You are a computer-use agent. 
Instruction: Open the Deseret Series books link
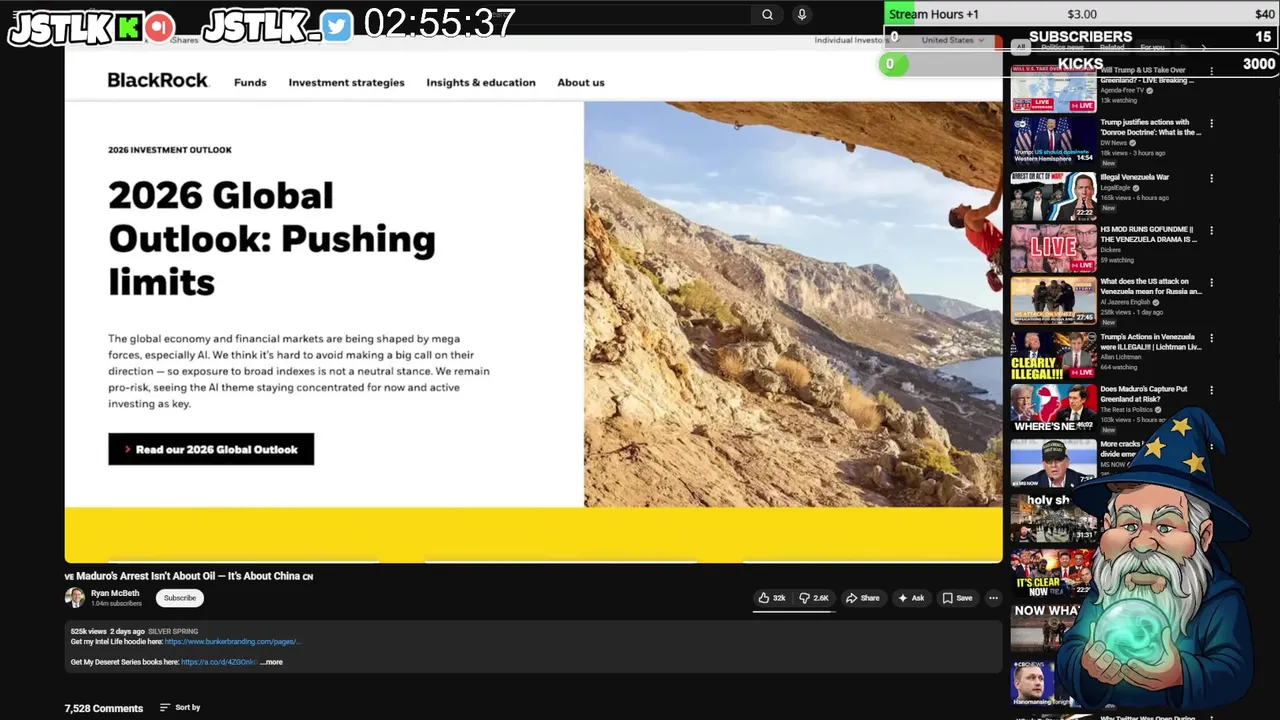pyautogui.click(x=219, y=662)
